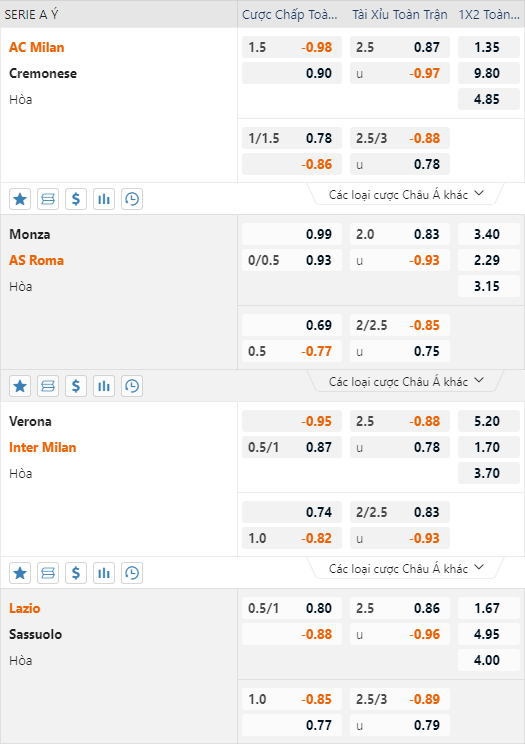
Task: Open the clock history icon for Monza match
Action: click(132, 386)
